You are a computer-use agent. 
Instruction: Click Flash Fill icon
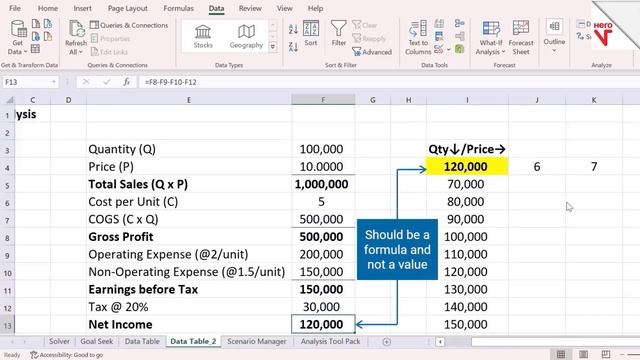[x=439, y=24]
